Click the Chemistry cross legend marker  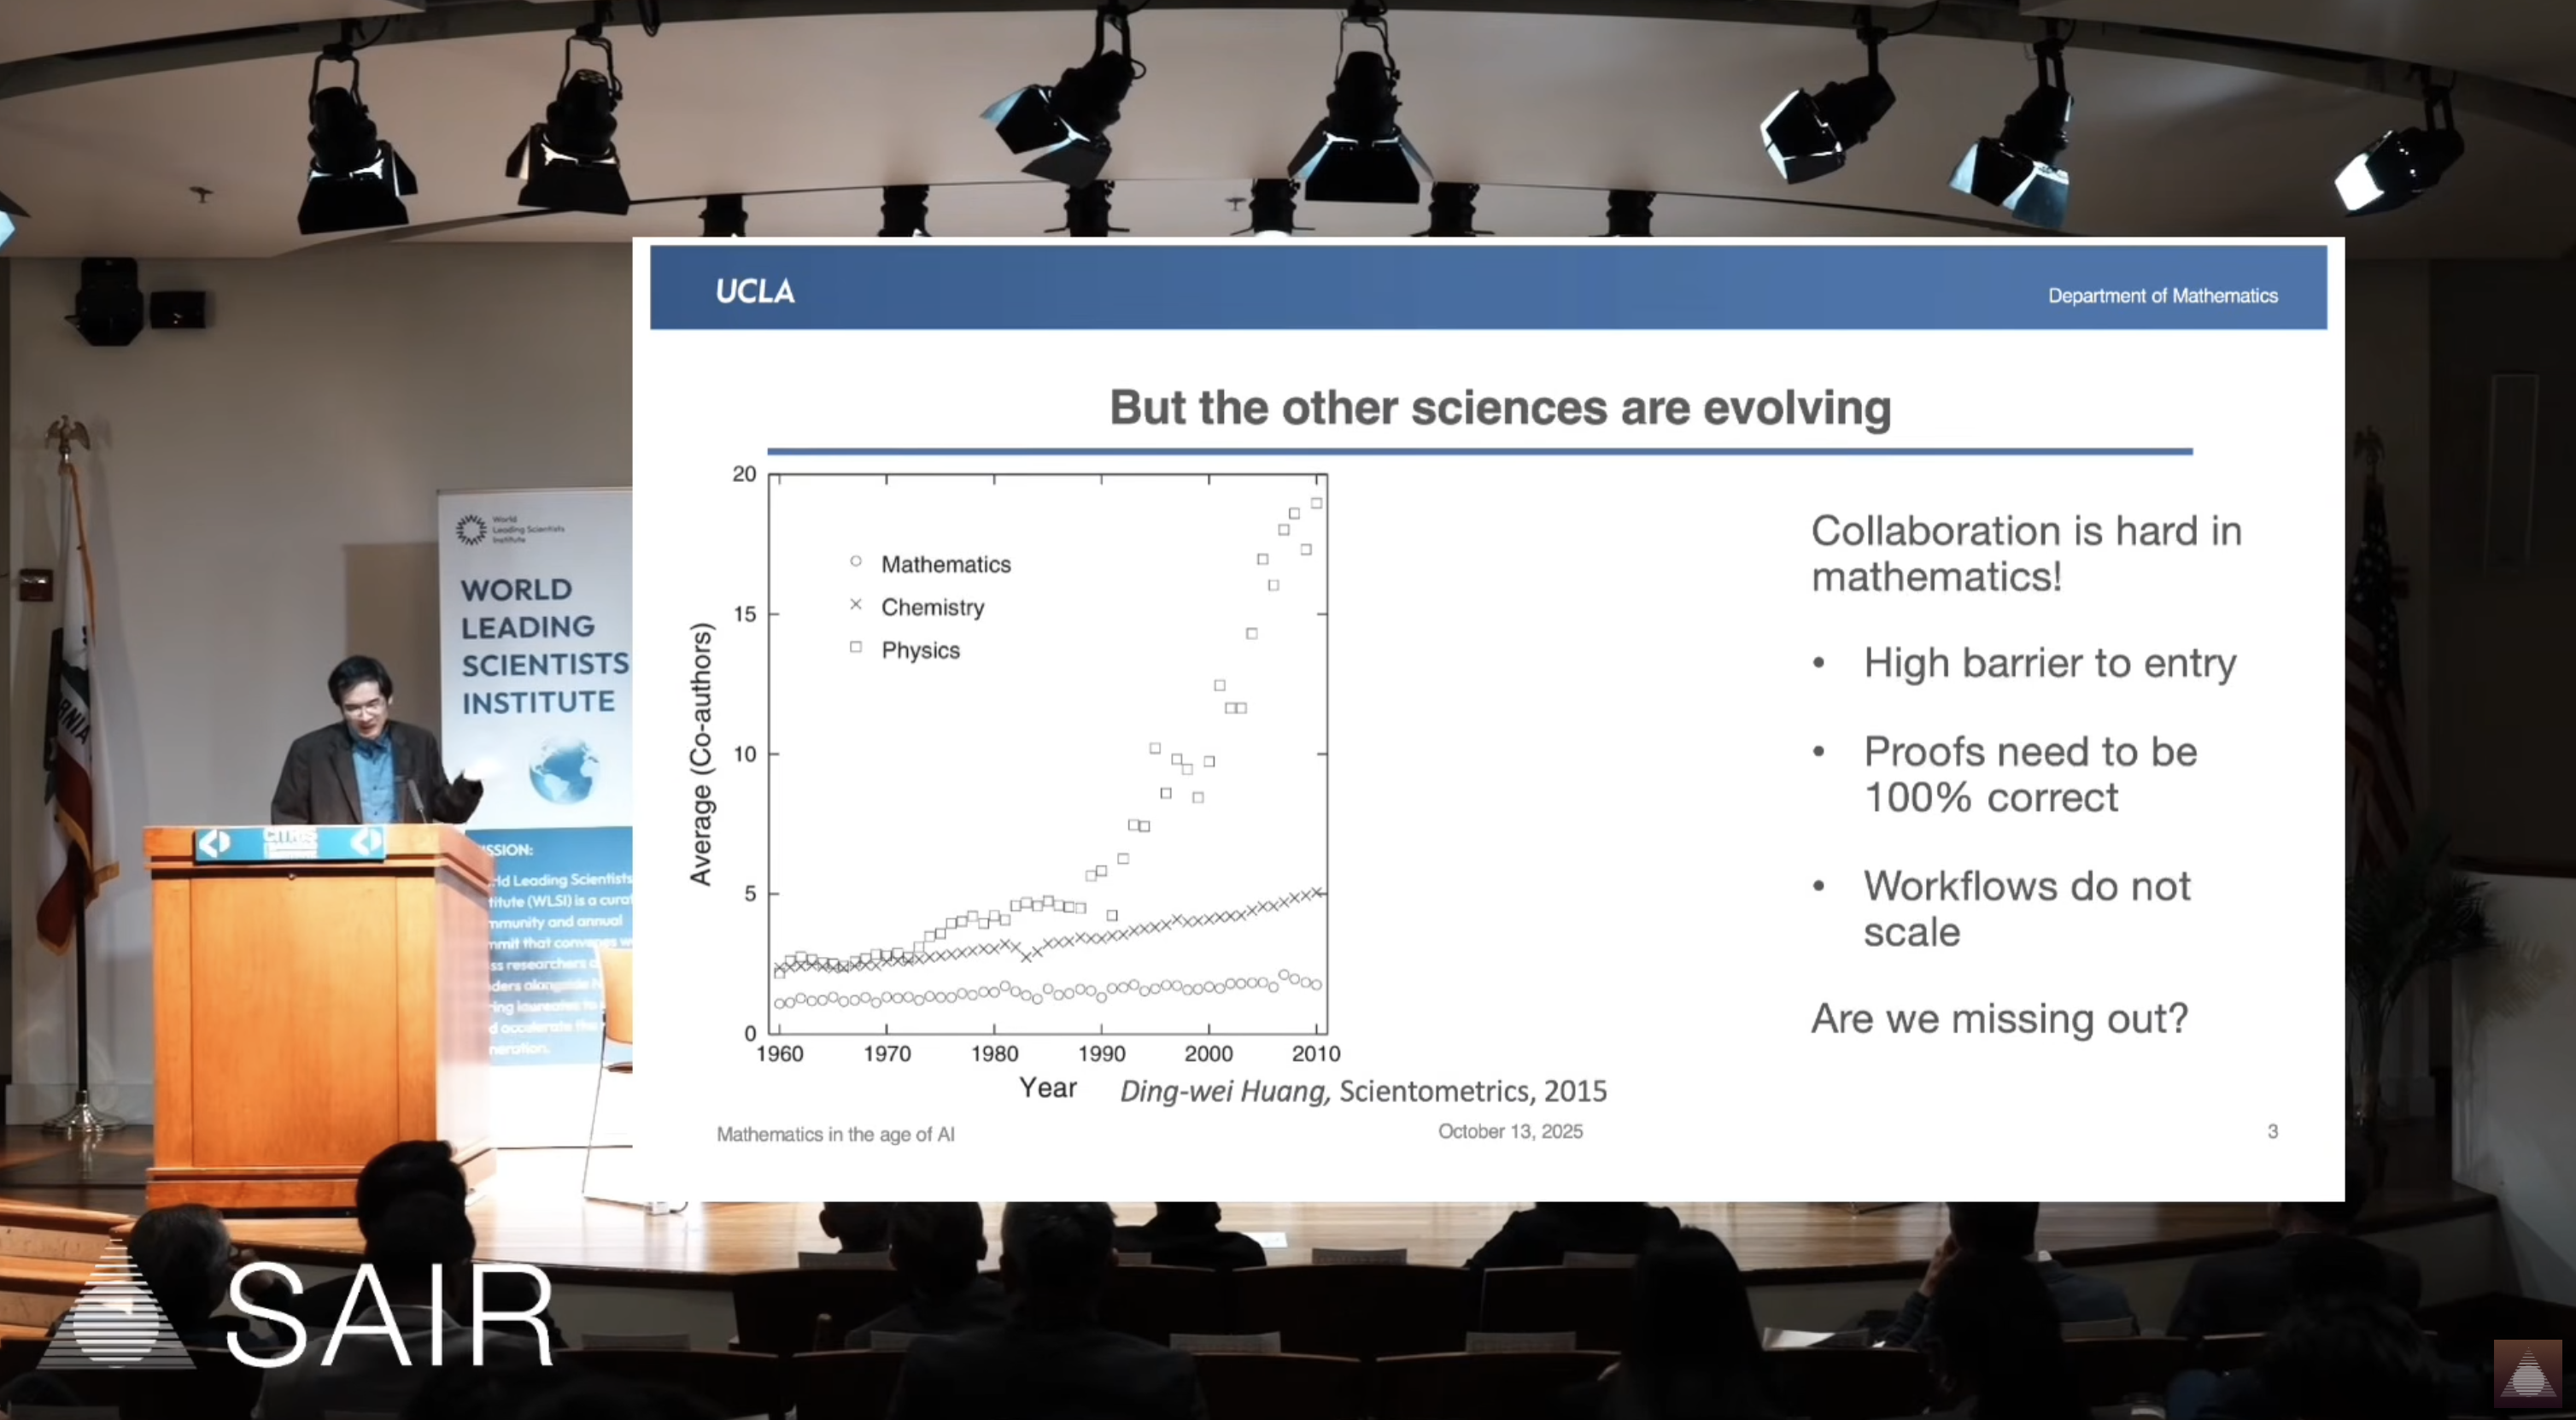(855, 605)
